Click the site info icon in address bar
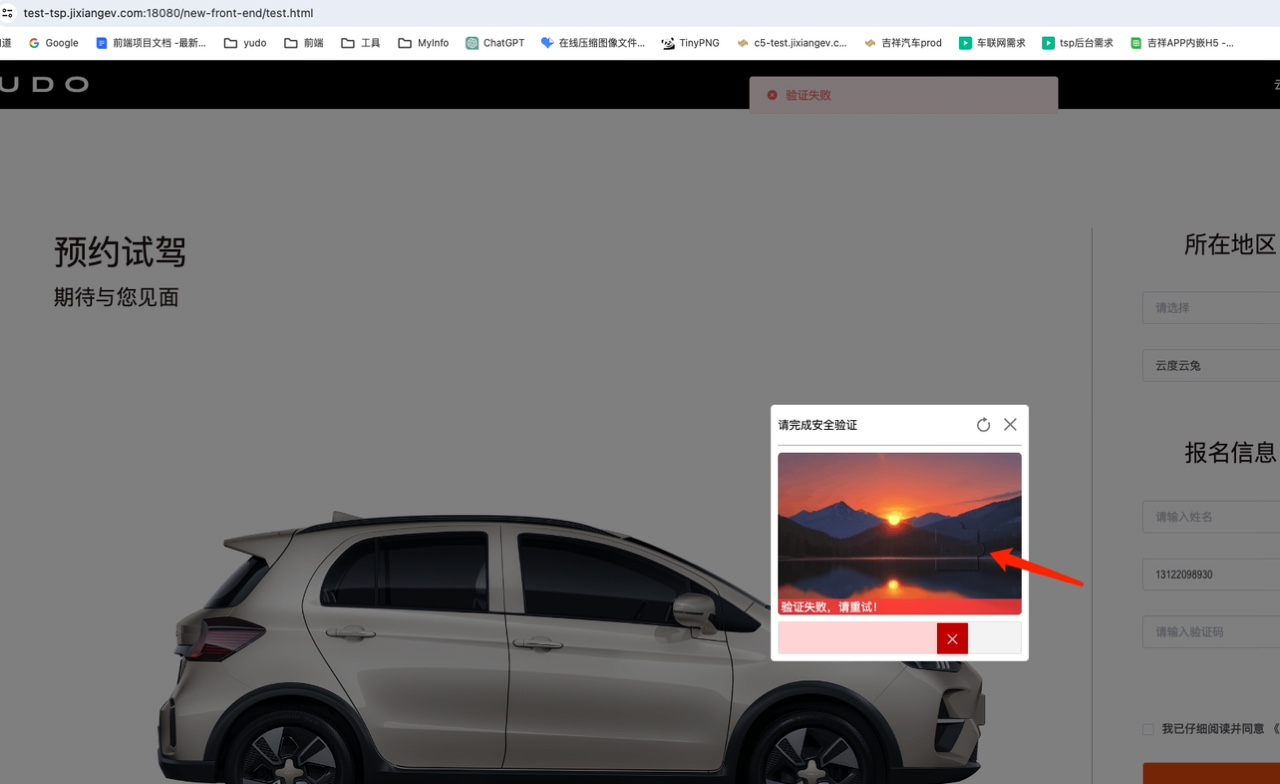This screenshot has height=784, width=1280. click(7, 13)
